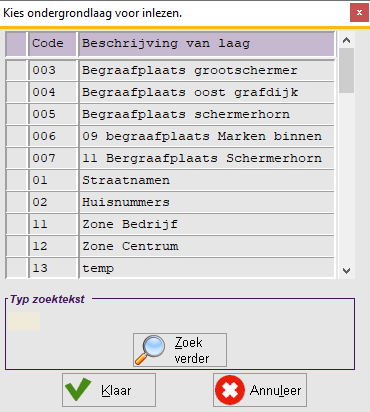The image size is (370, 412).
Task: Close the dialog with the red X
Action: click(359, 13)
